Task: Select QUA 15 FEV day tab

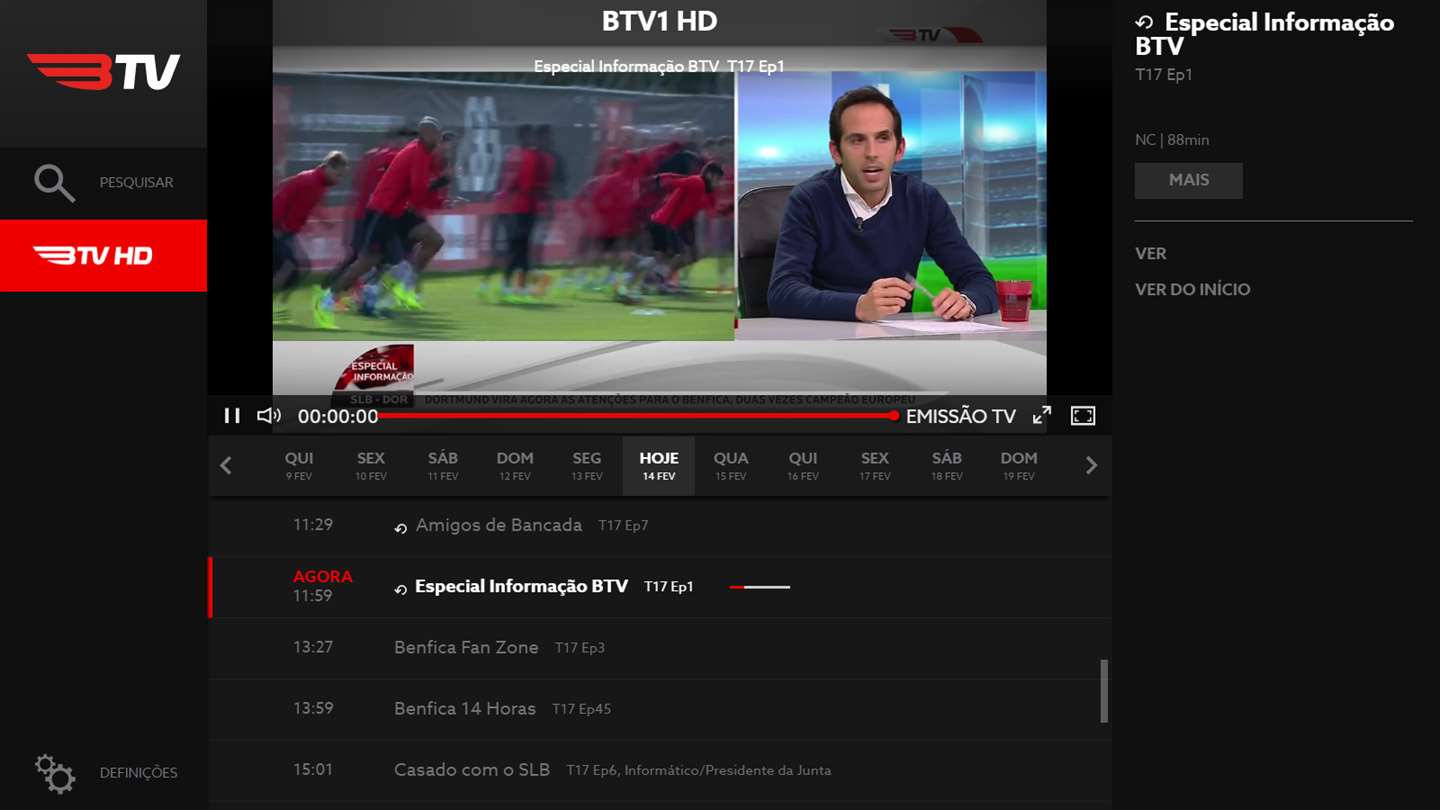Action: (731, 466)
